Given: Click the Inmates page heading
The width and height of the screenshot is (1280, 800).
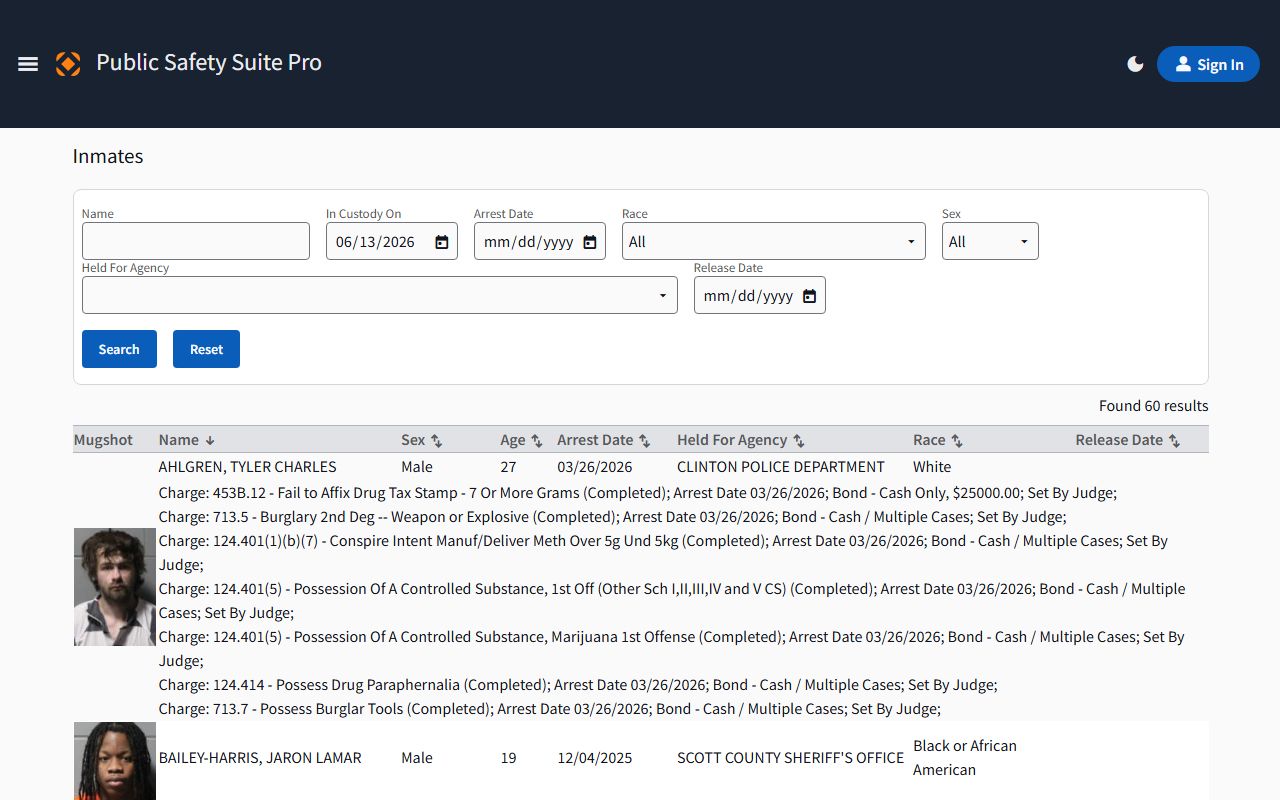Looking at the screenshot, I should (x=108, y=157).
